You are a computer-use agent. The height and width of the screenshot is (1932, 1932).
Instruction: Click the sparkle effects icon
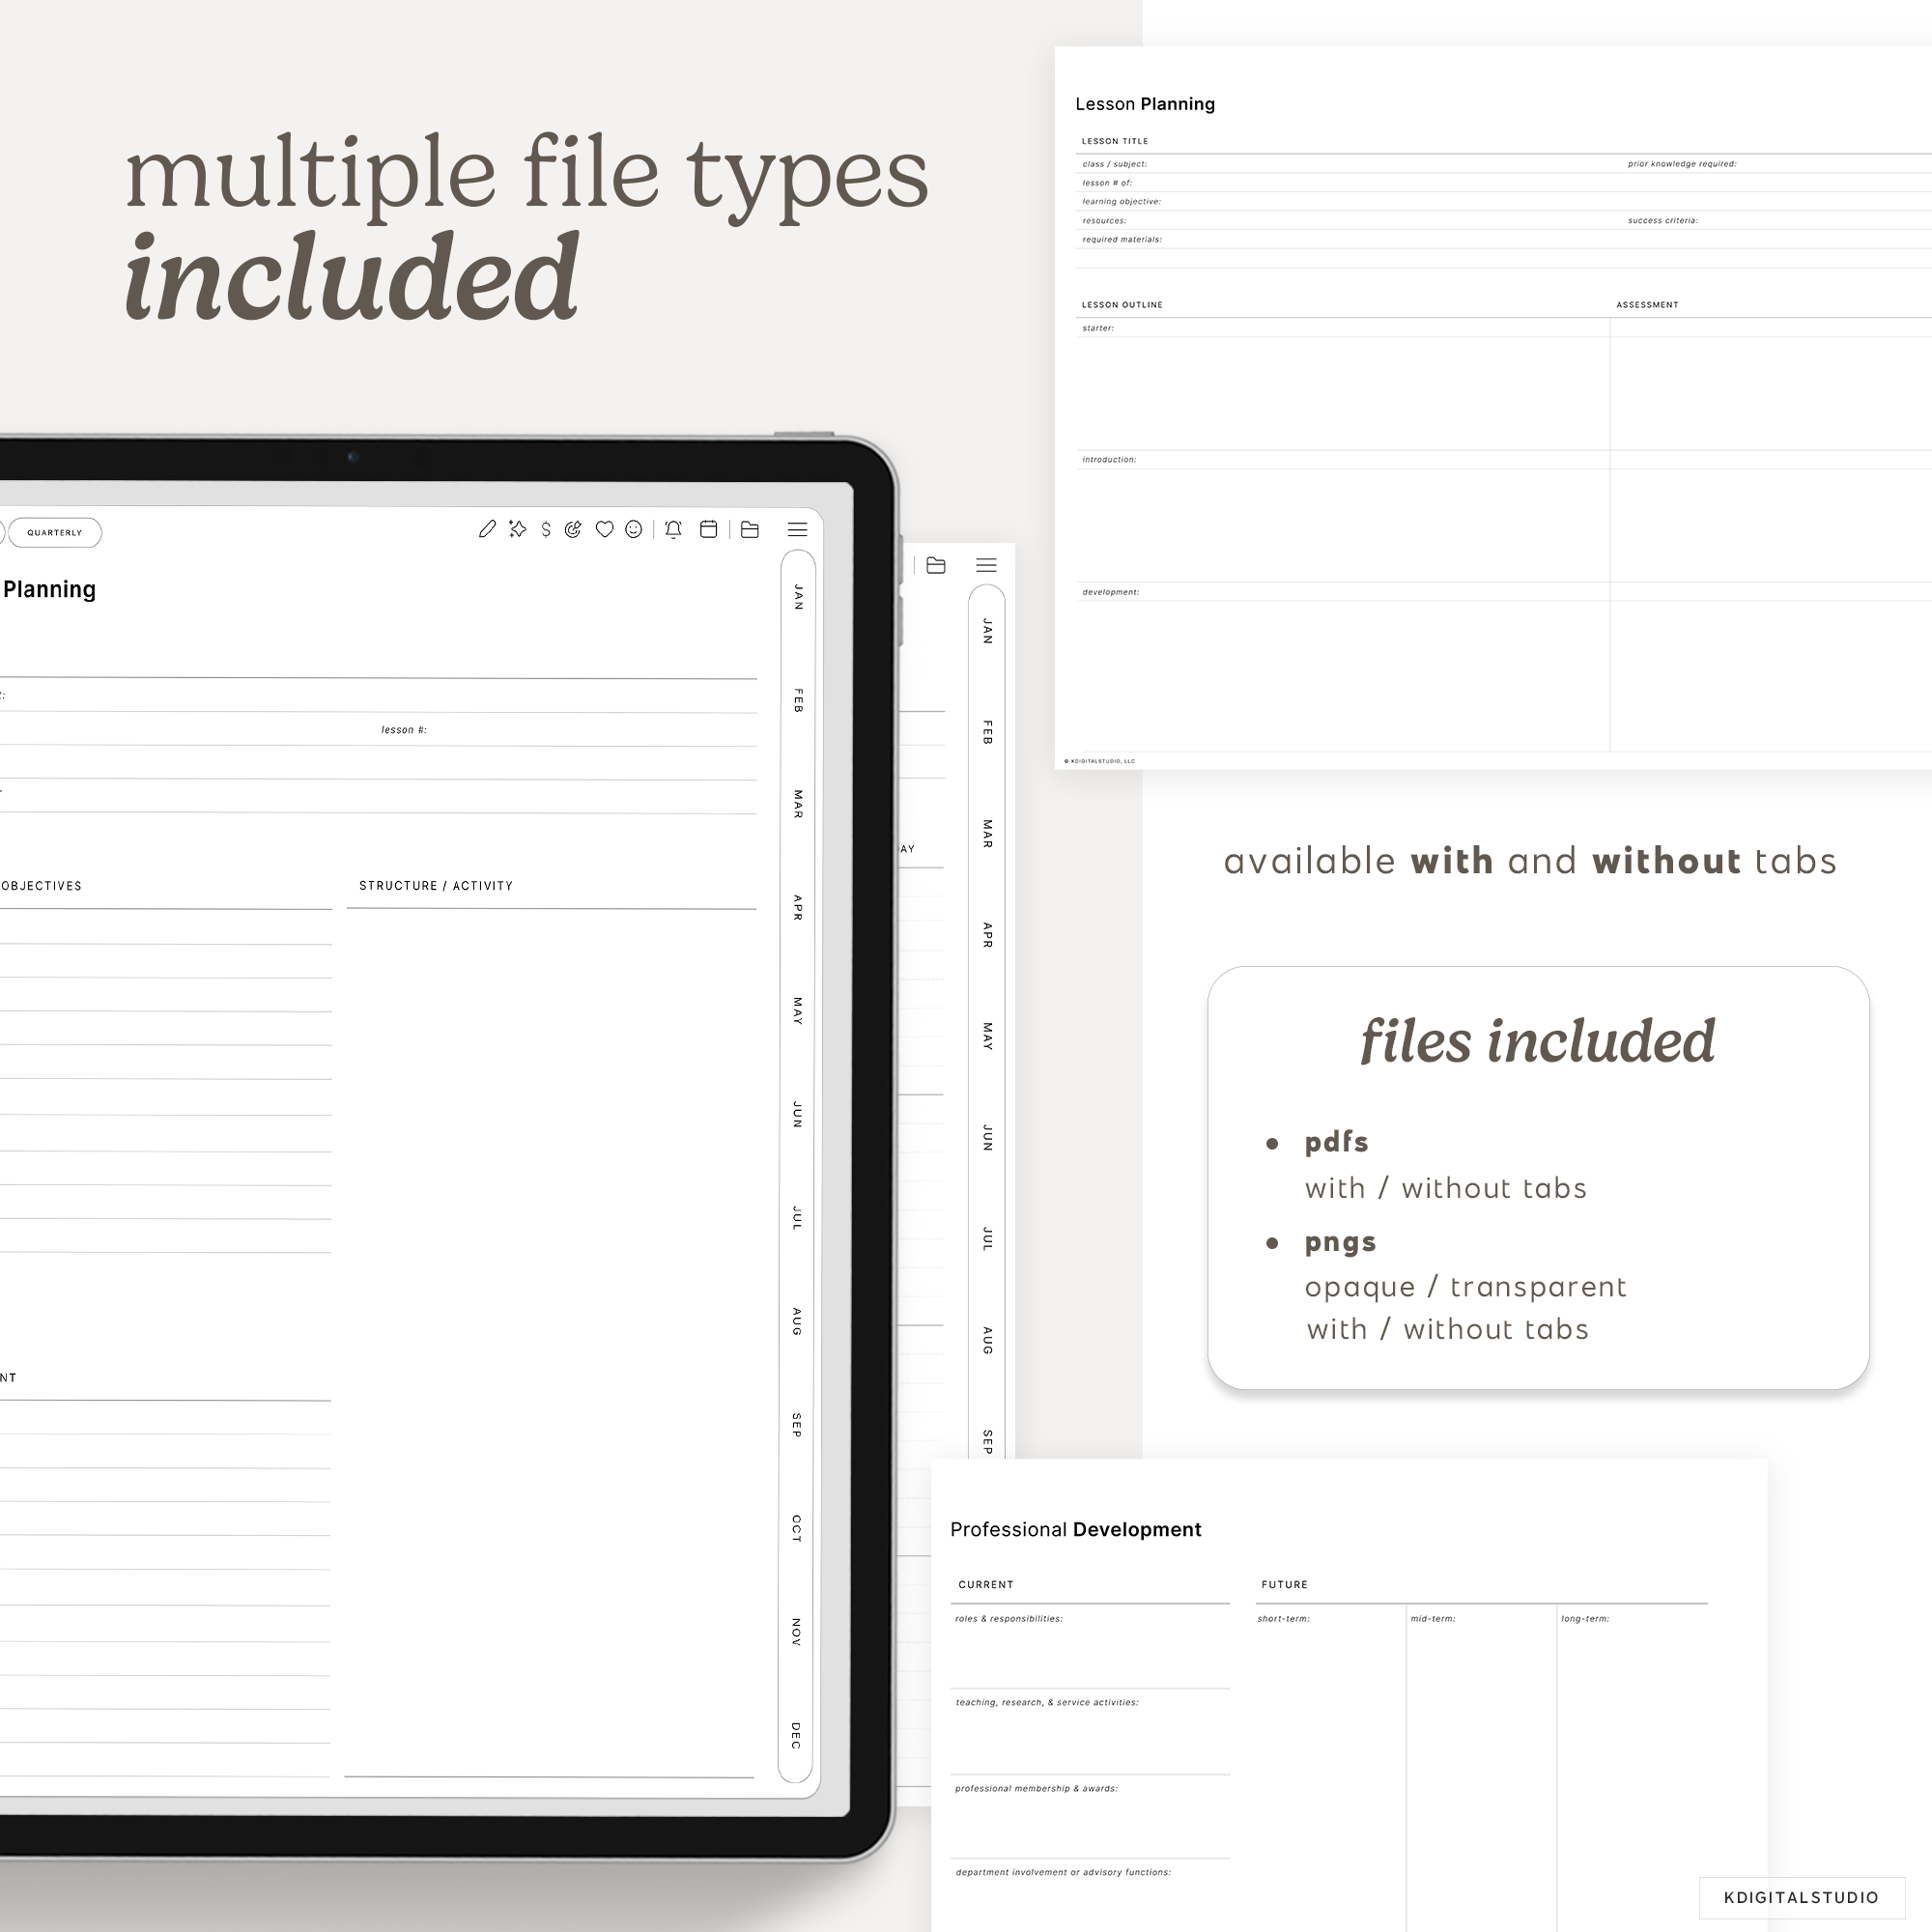coord(517,530)
